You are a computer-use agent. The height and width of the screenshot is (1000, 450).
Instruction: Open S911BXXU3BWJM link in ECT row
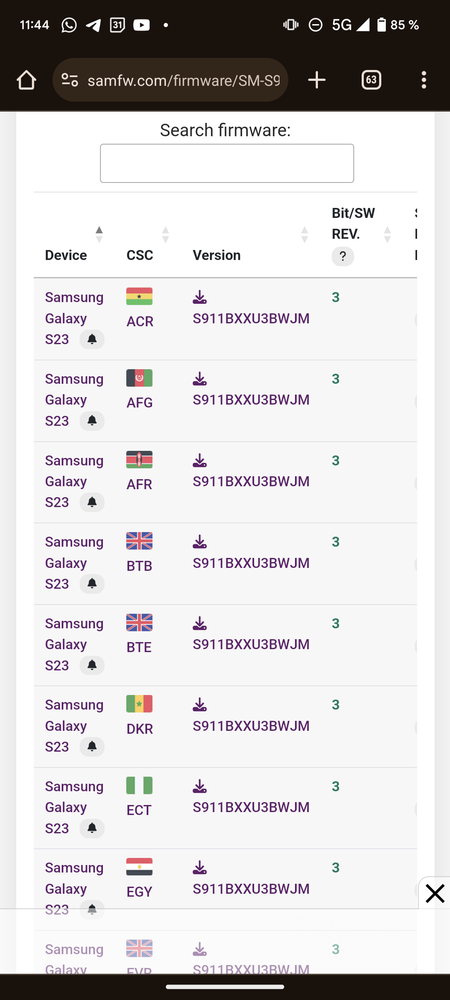point(251,807)
